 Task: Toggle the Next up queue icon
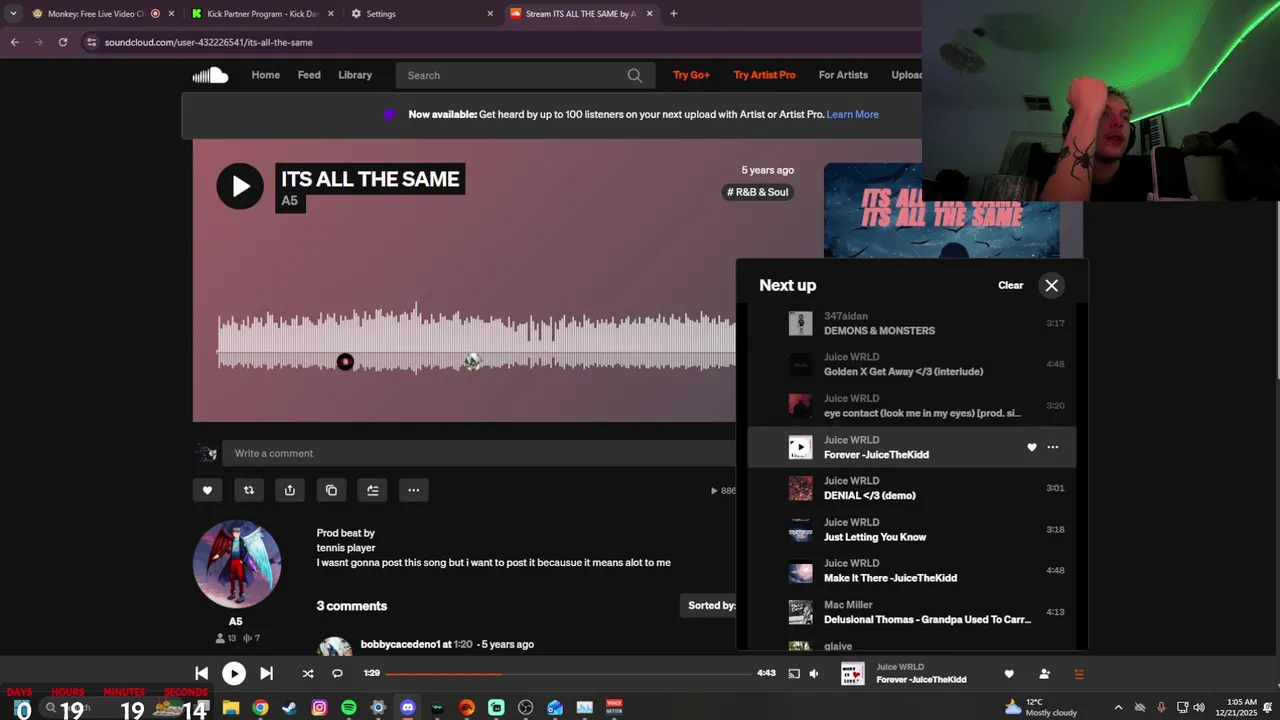pos(1078,674)
